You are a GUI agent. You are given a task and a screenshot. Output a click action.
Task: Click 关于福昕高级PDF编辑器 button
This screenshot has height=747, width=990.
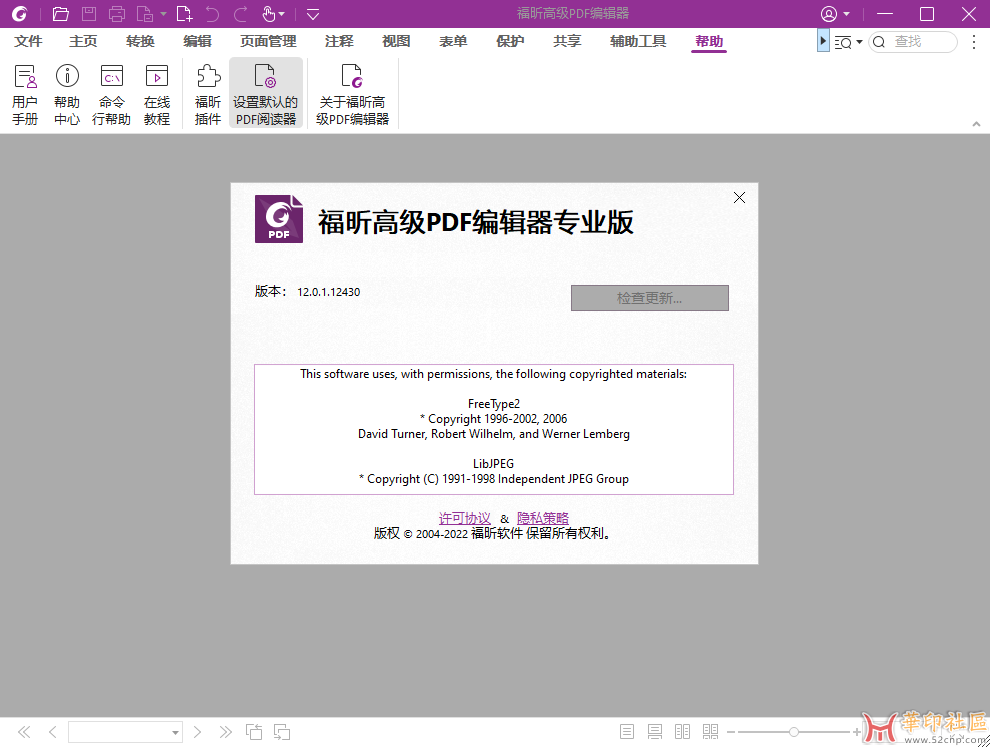pos(352,94)
